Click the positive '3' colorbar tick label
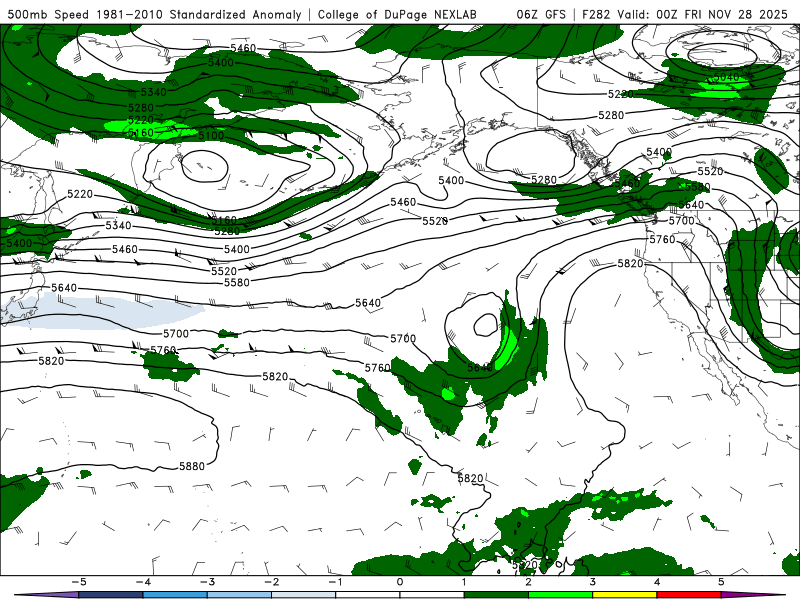 click(592, 582)
